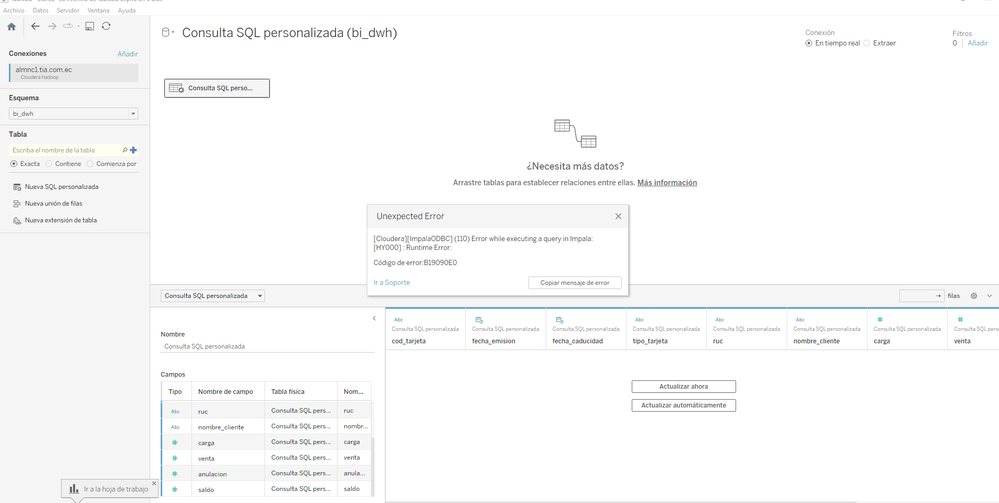Click the Nueva extensión de tabla icon

17,220
